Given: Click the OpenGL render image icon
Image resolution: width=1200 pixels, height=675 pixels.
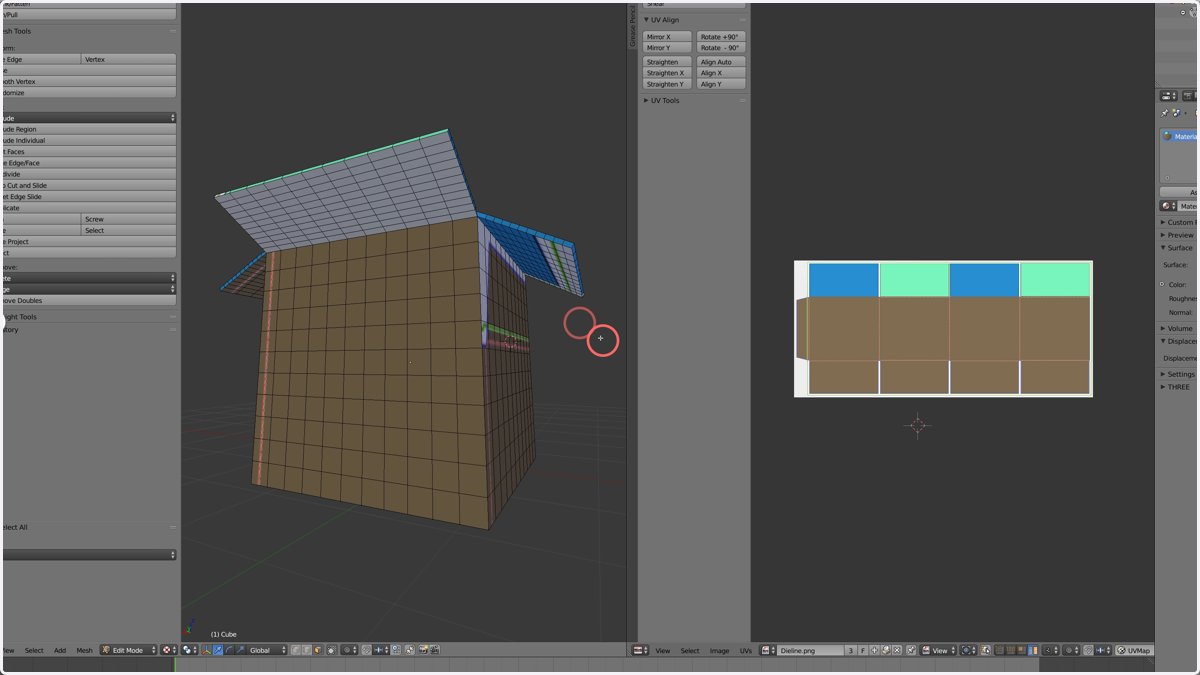Looking at the screenshot, I should pos(424,650).
